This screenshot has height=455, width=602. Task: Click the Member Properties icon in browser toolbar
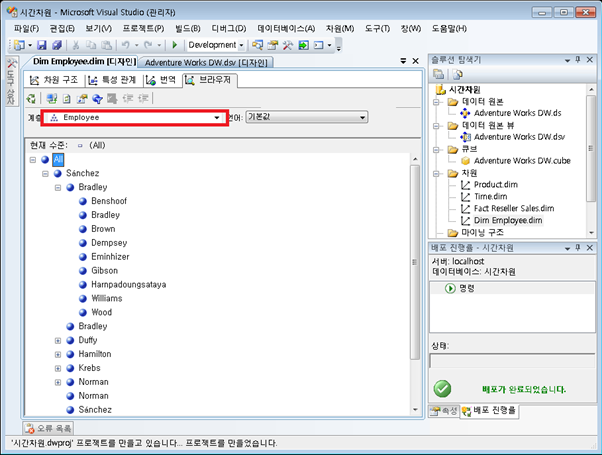pyautogui.click(x=82, y=99)
